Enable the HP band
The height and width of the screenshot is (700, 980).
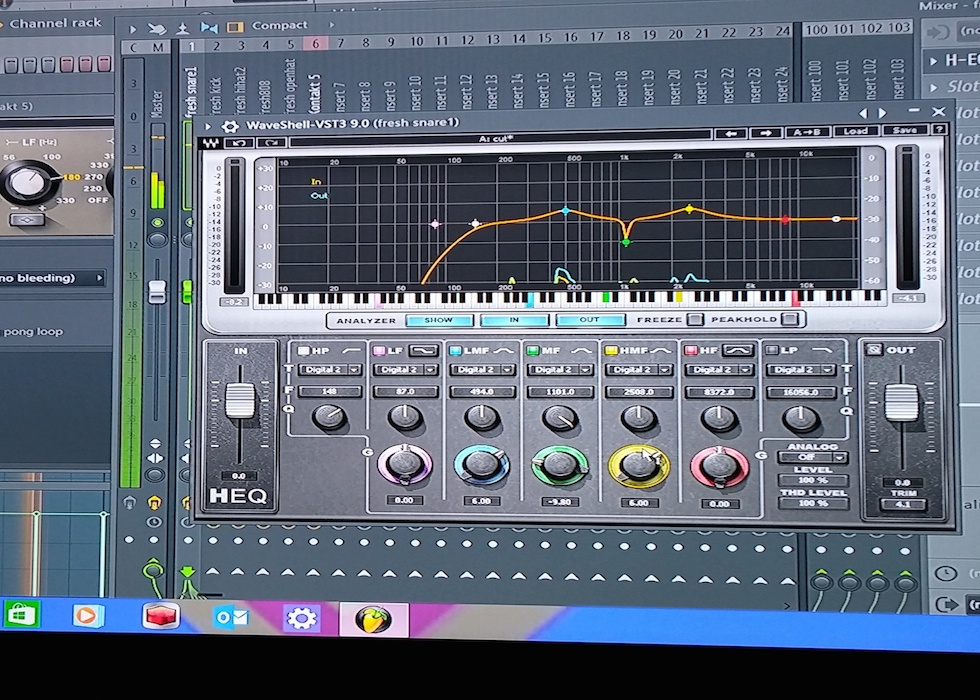304,351
